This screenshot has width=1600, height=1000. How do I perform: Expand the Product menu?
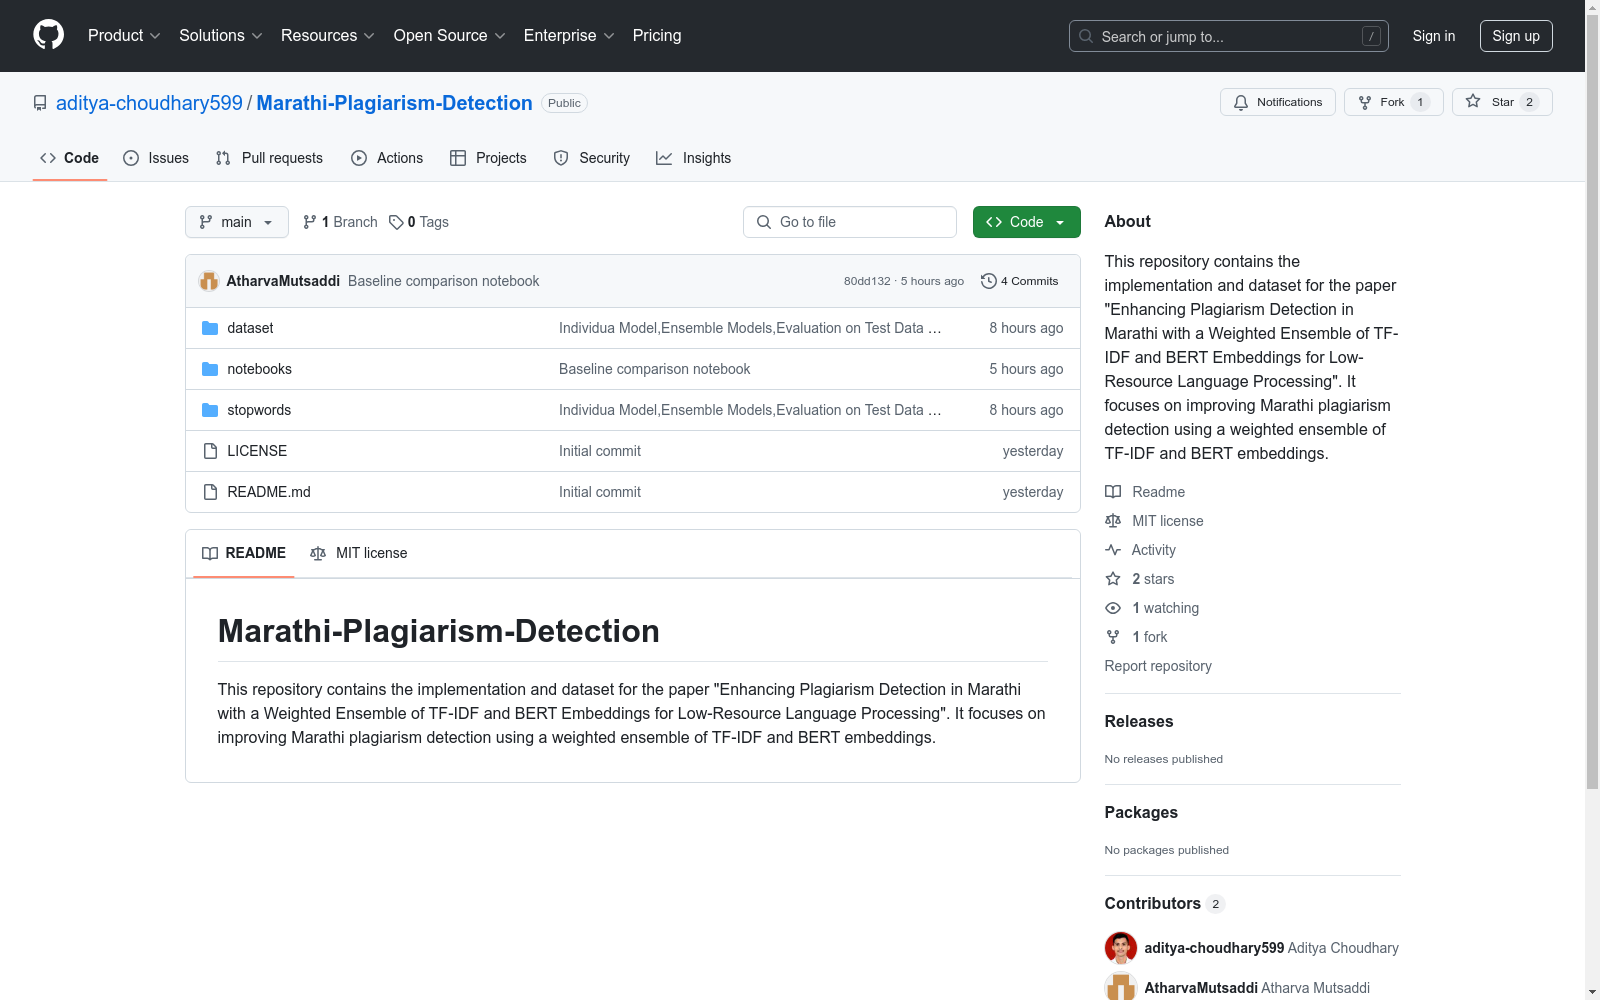(x=124, y=35)
